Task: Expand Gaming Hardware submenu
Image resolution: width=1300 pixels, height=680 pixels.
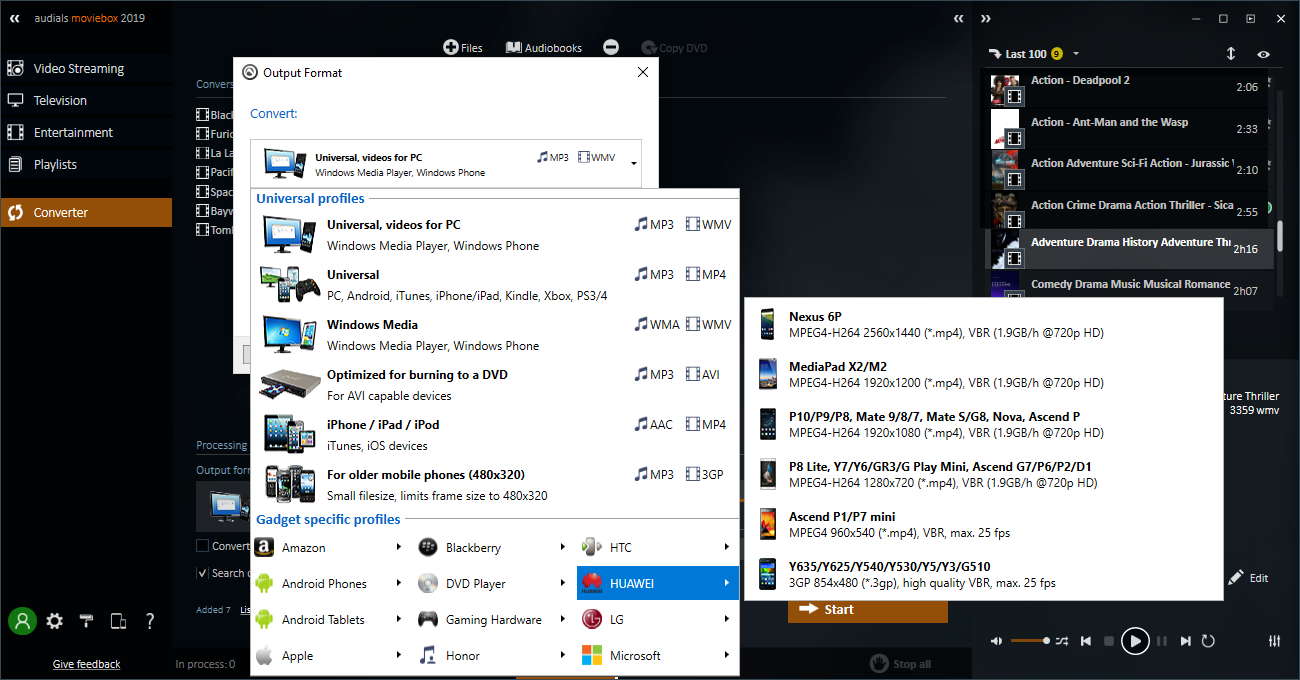Action: click(495, 620)
